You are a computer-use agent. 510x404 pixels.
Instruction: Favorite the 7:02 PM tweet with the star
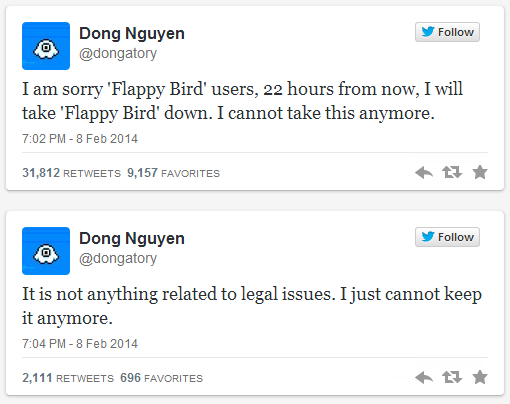point(480,172)
